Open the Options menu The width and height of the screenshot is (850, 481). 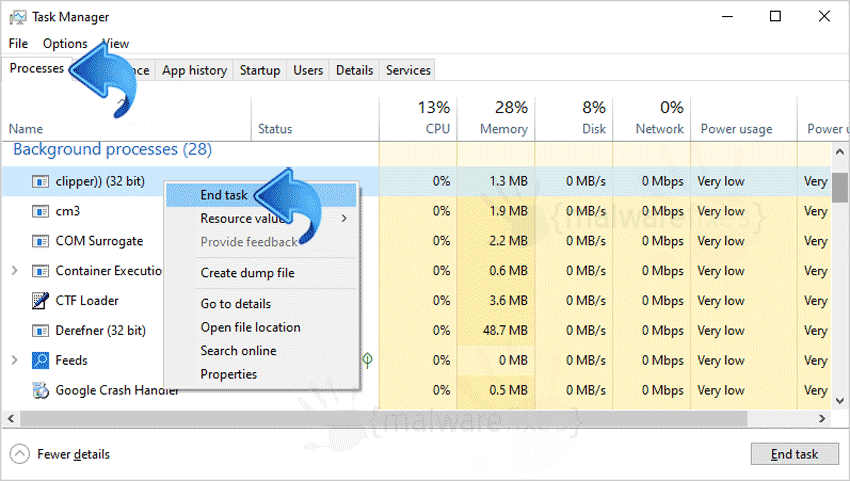pyautogui.click(x=65, y=43)
